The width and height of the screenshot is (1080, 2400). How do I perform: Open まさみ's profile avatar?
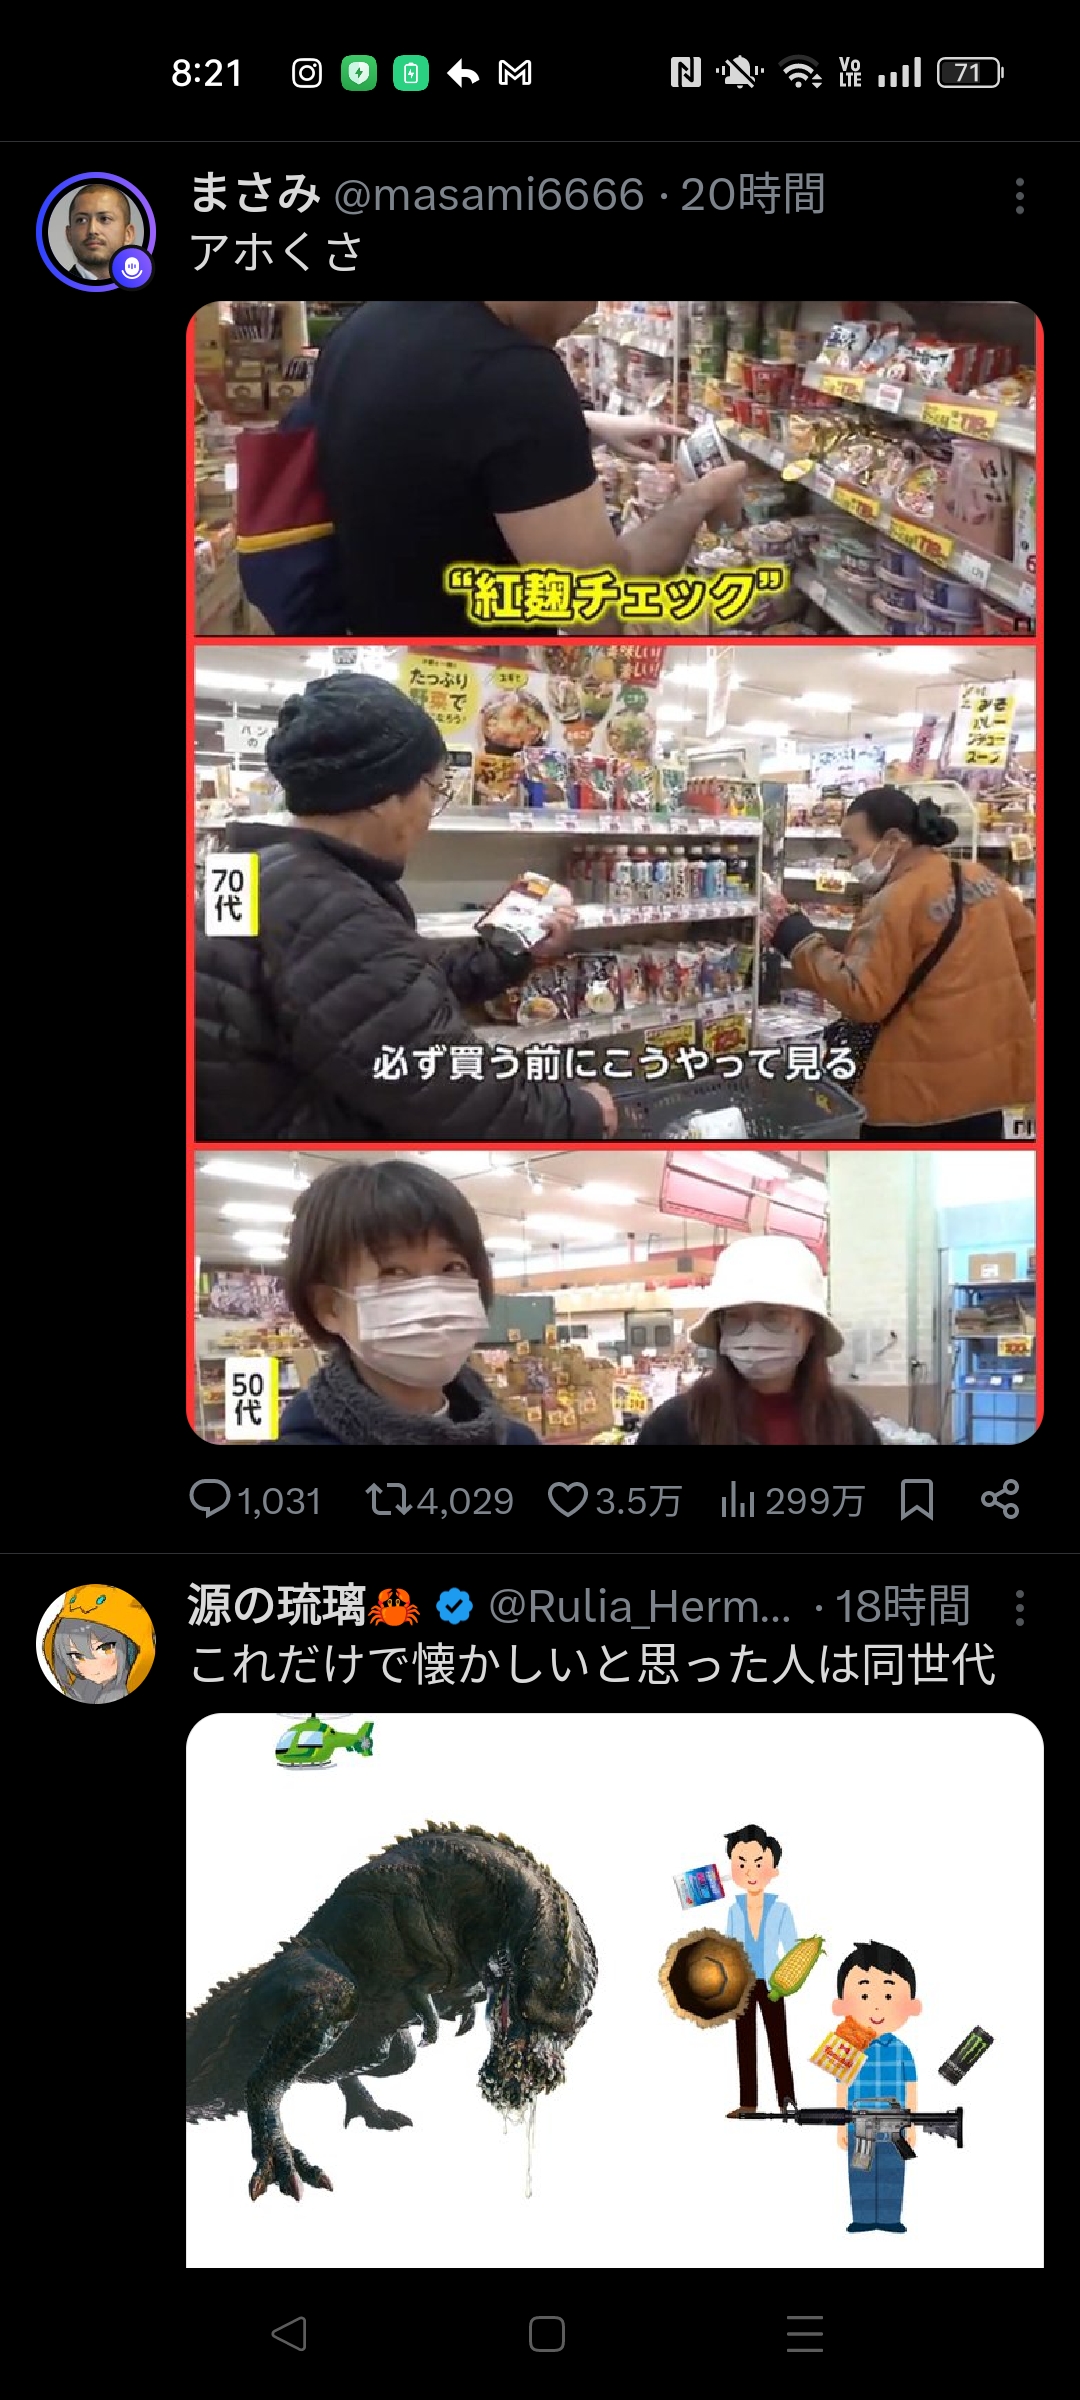[x=96, y=232]
